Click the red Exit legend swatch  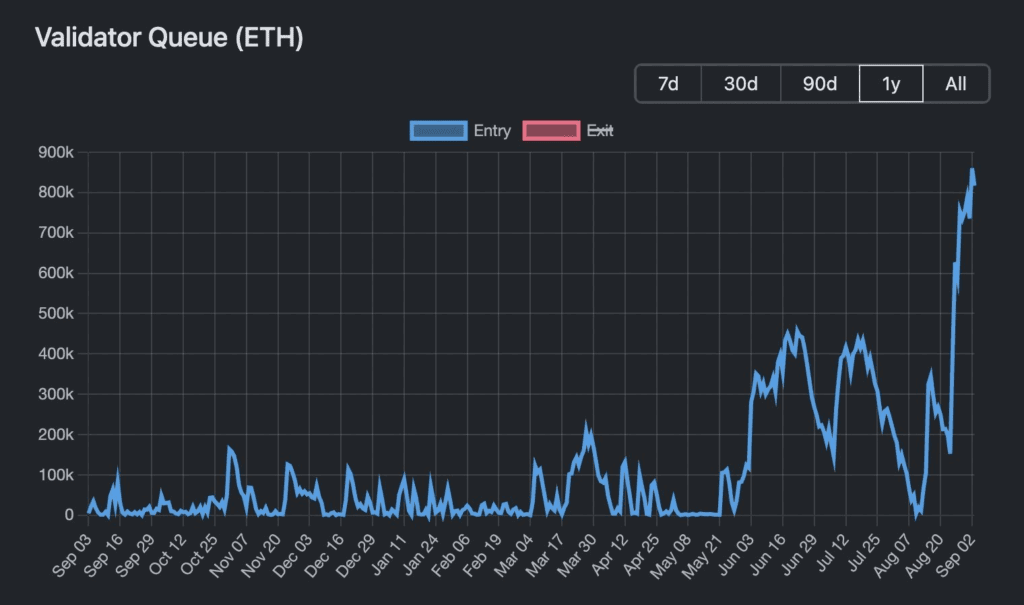click(x=551, y=131)
